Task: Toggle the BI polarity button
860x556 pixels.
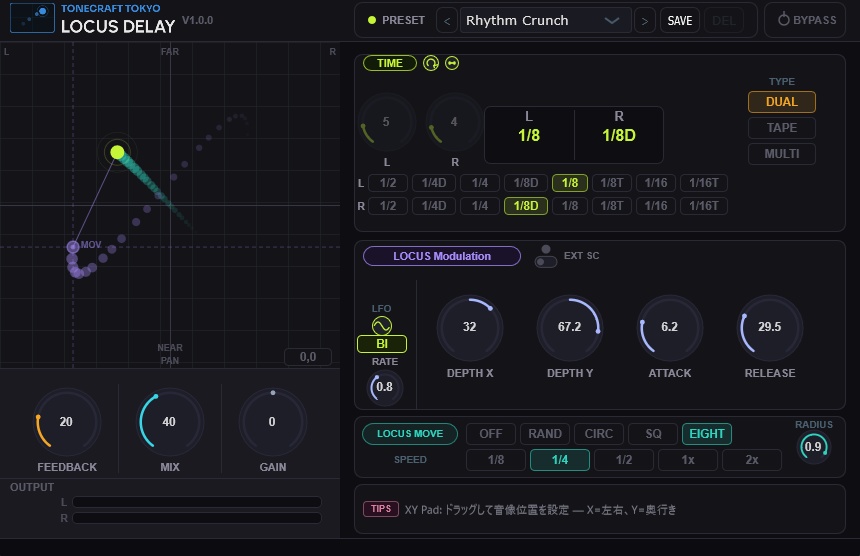Action: point(382,344)
